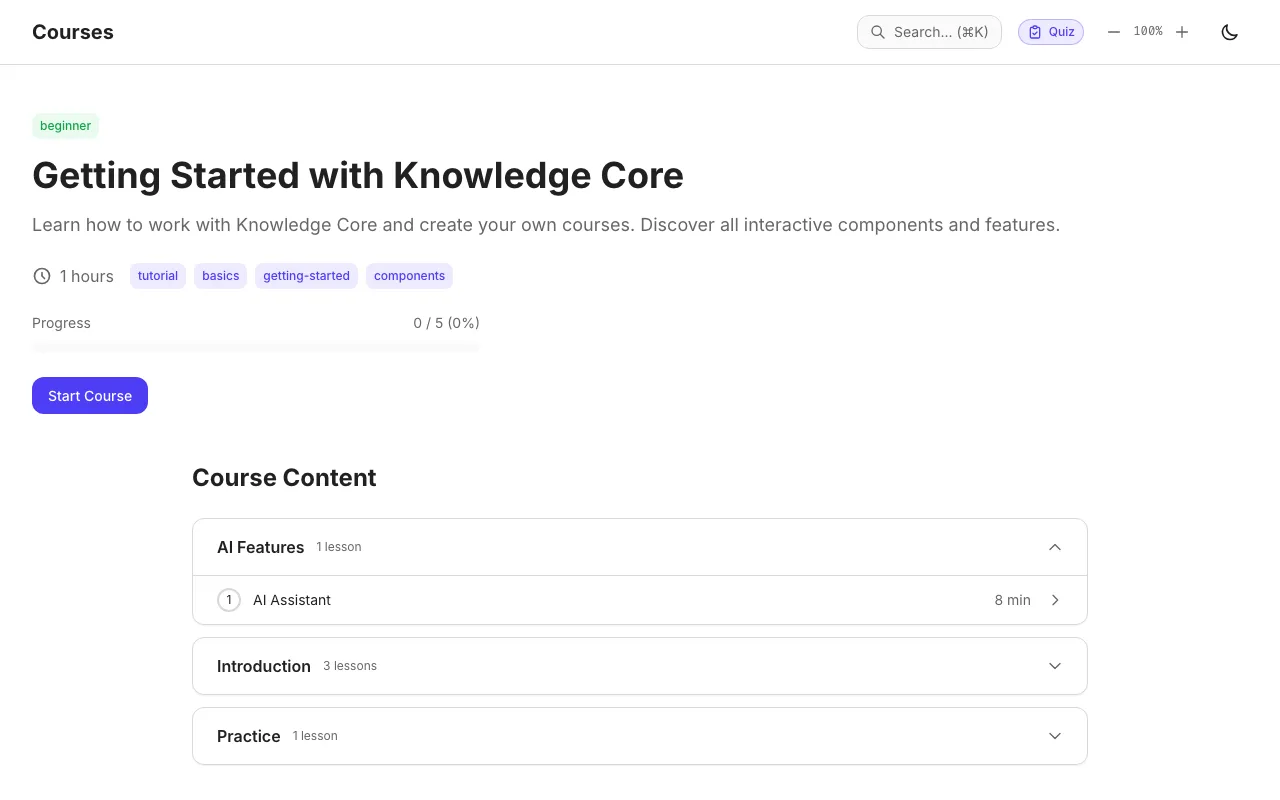Click the course progress bar
The height and width of the screenshot is (800, 1280).
pyautogui.click(x=256, y=347)
